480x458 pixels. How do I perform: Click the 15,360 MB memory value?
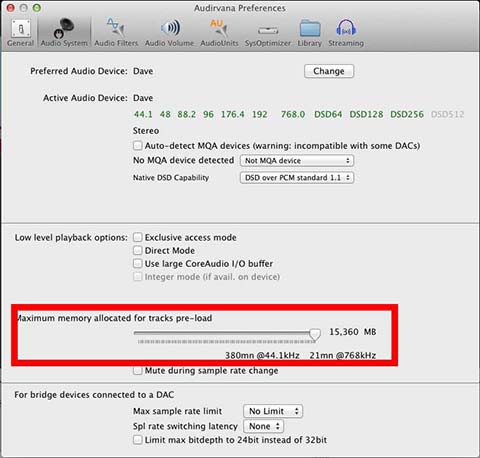click(x=353, y=332)
